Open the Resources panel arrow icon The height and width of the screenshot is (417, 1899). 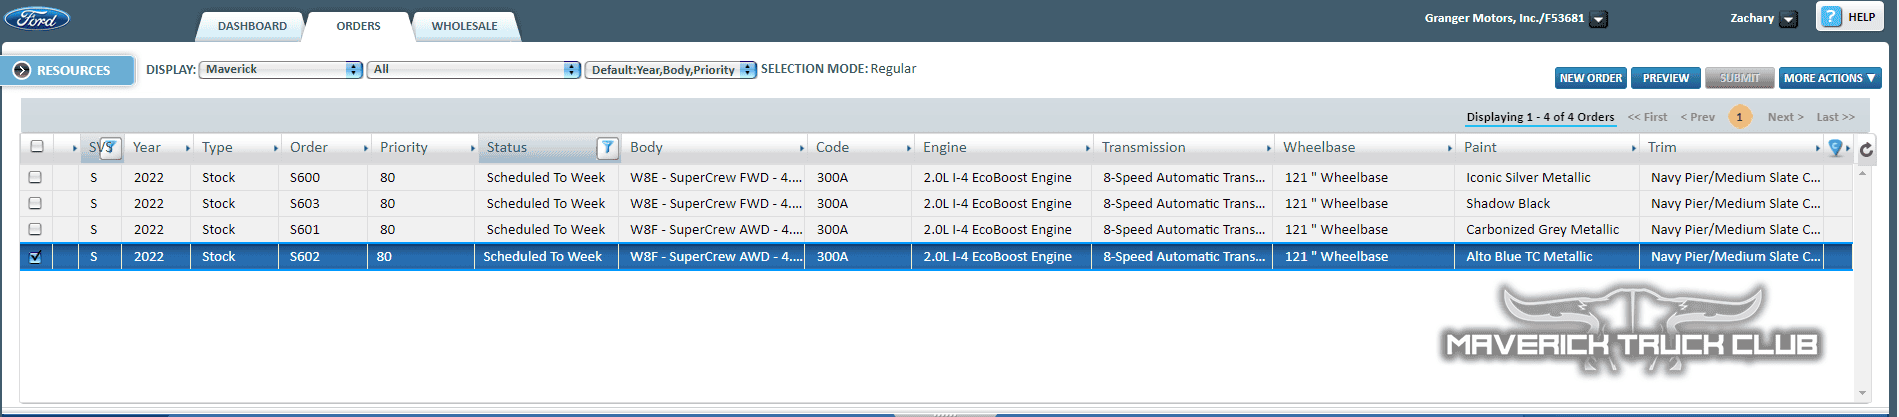point(22,70)
